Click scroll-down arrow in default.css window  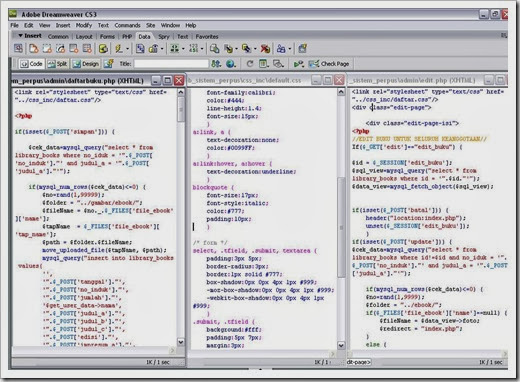[341, 345]
